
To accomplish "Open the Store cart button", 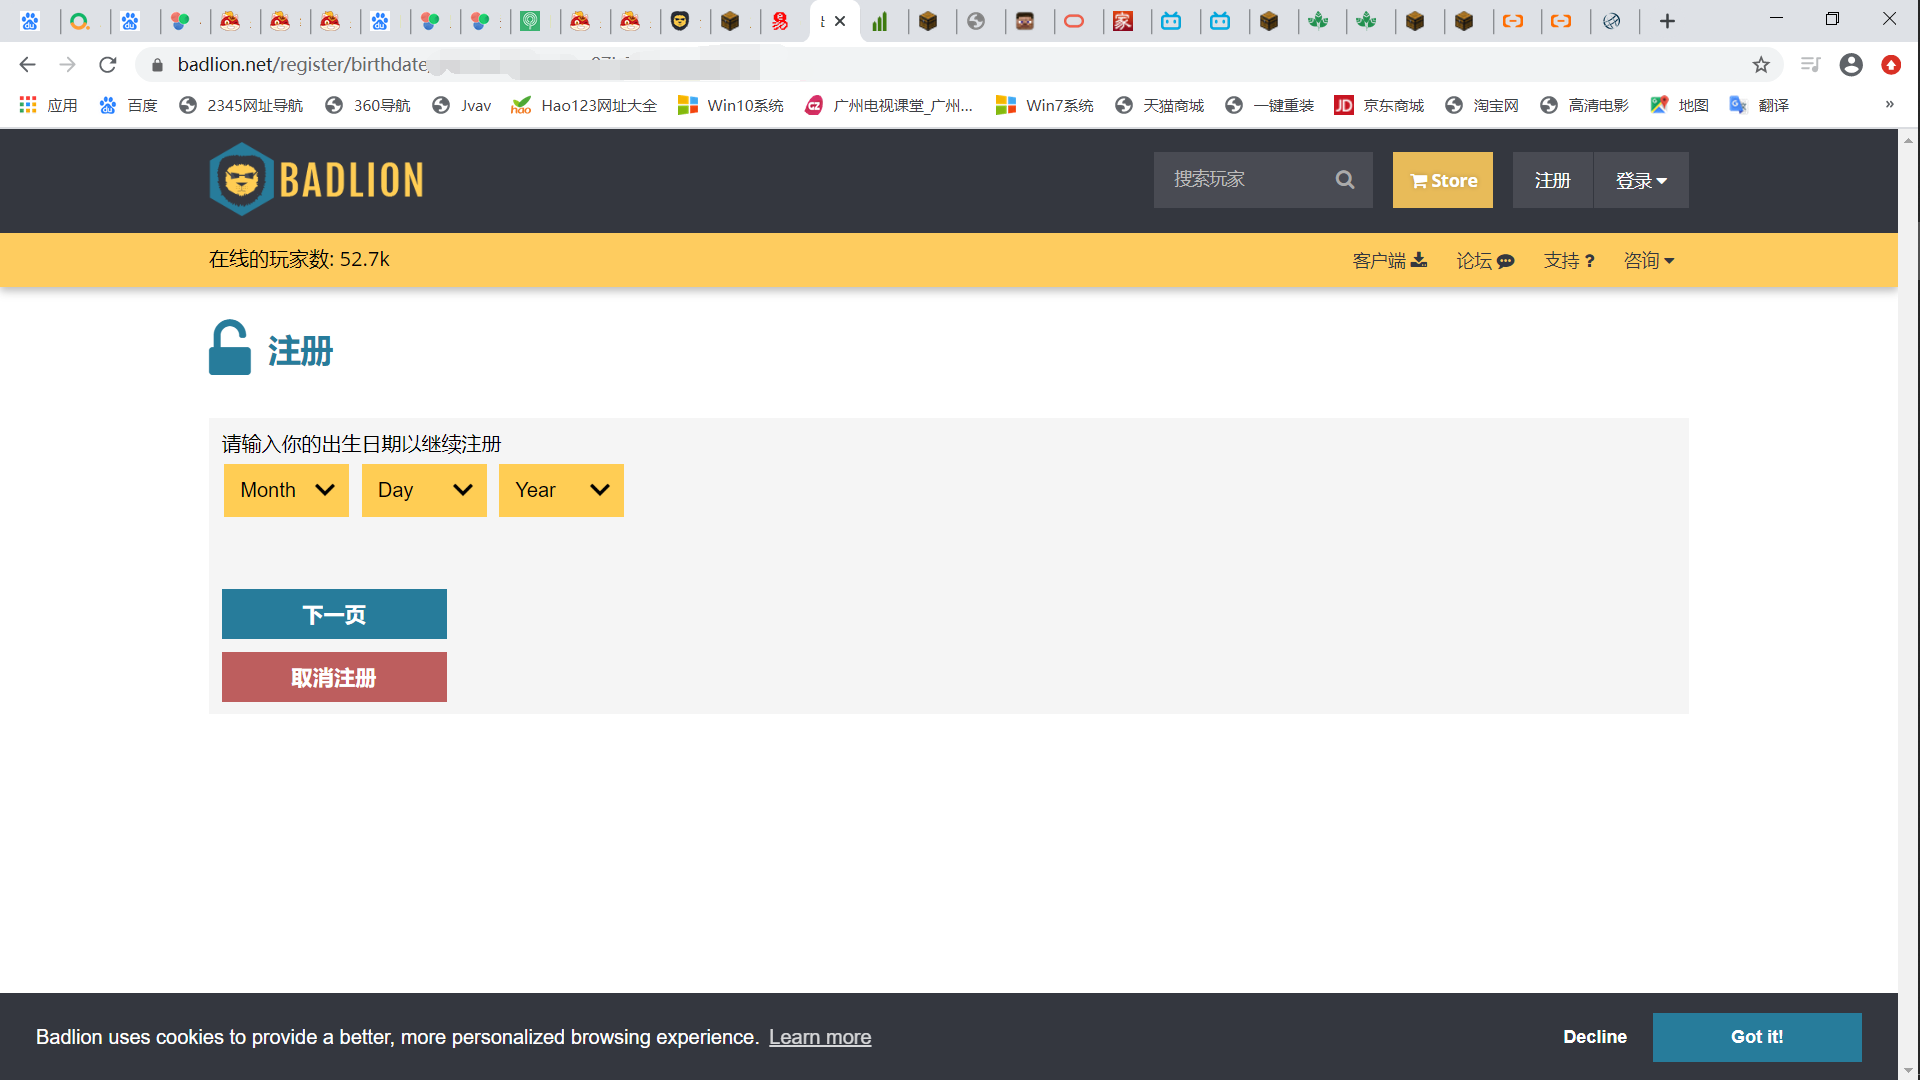I will (x=1442, y=180).
